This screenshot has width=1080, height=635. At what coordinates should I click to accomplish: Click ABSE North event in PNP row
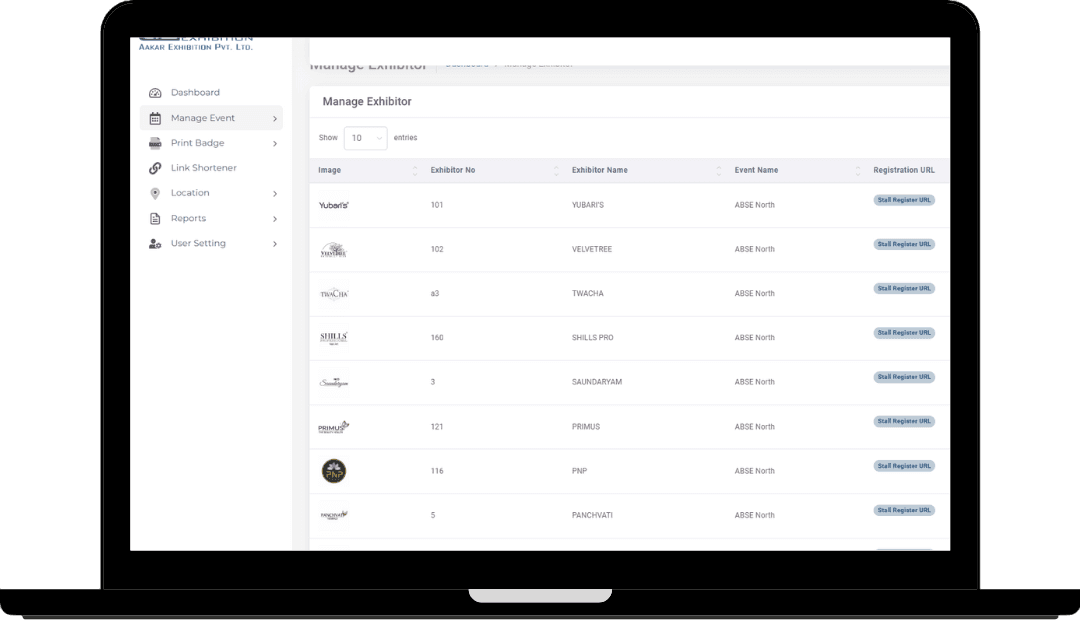point(754,471)
